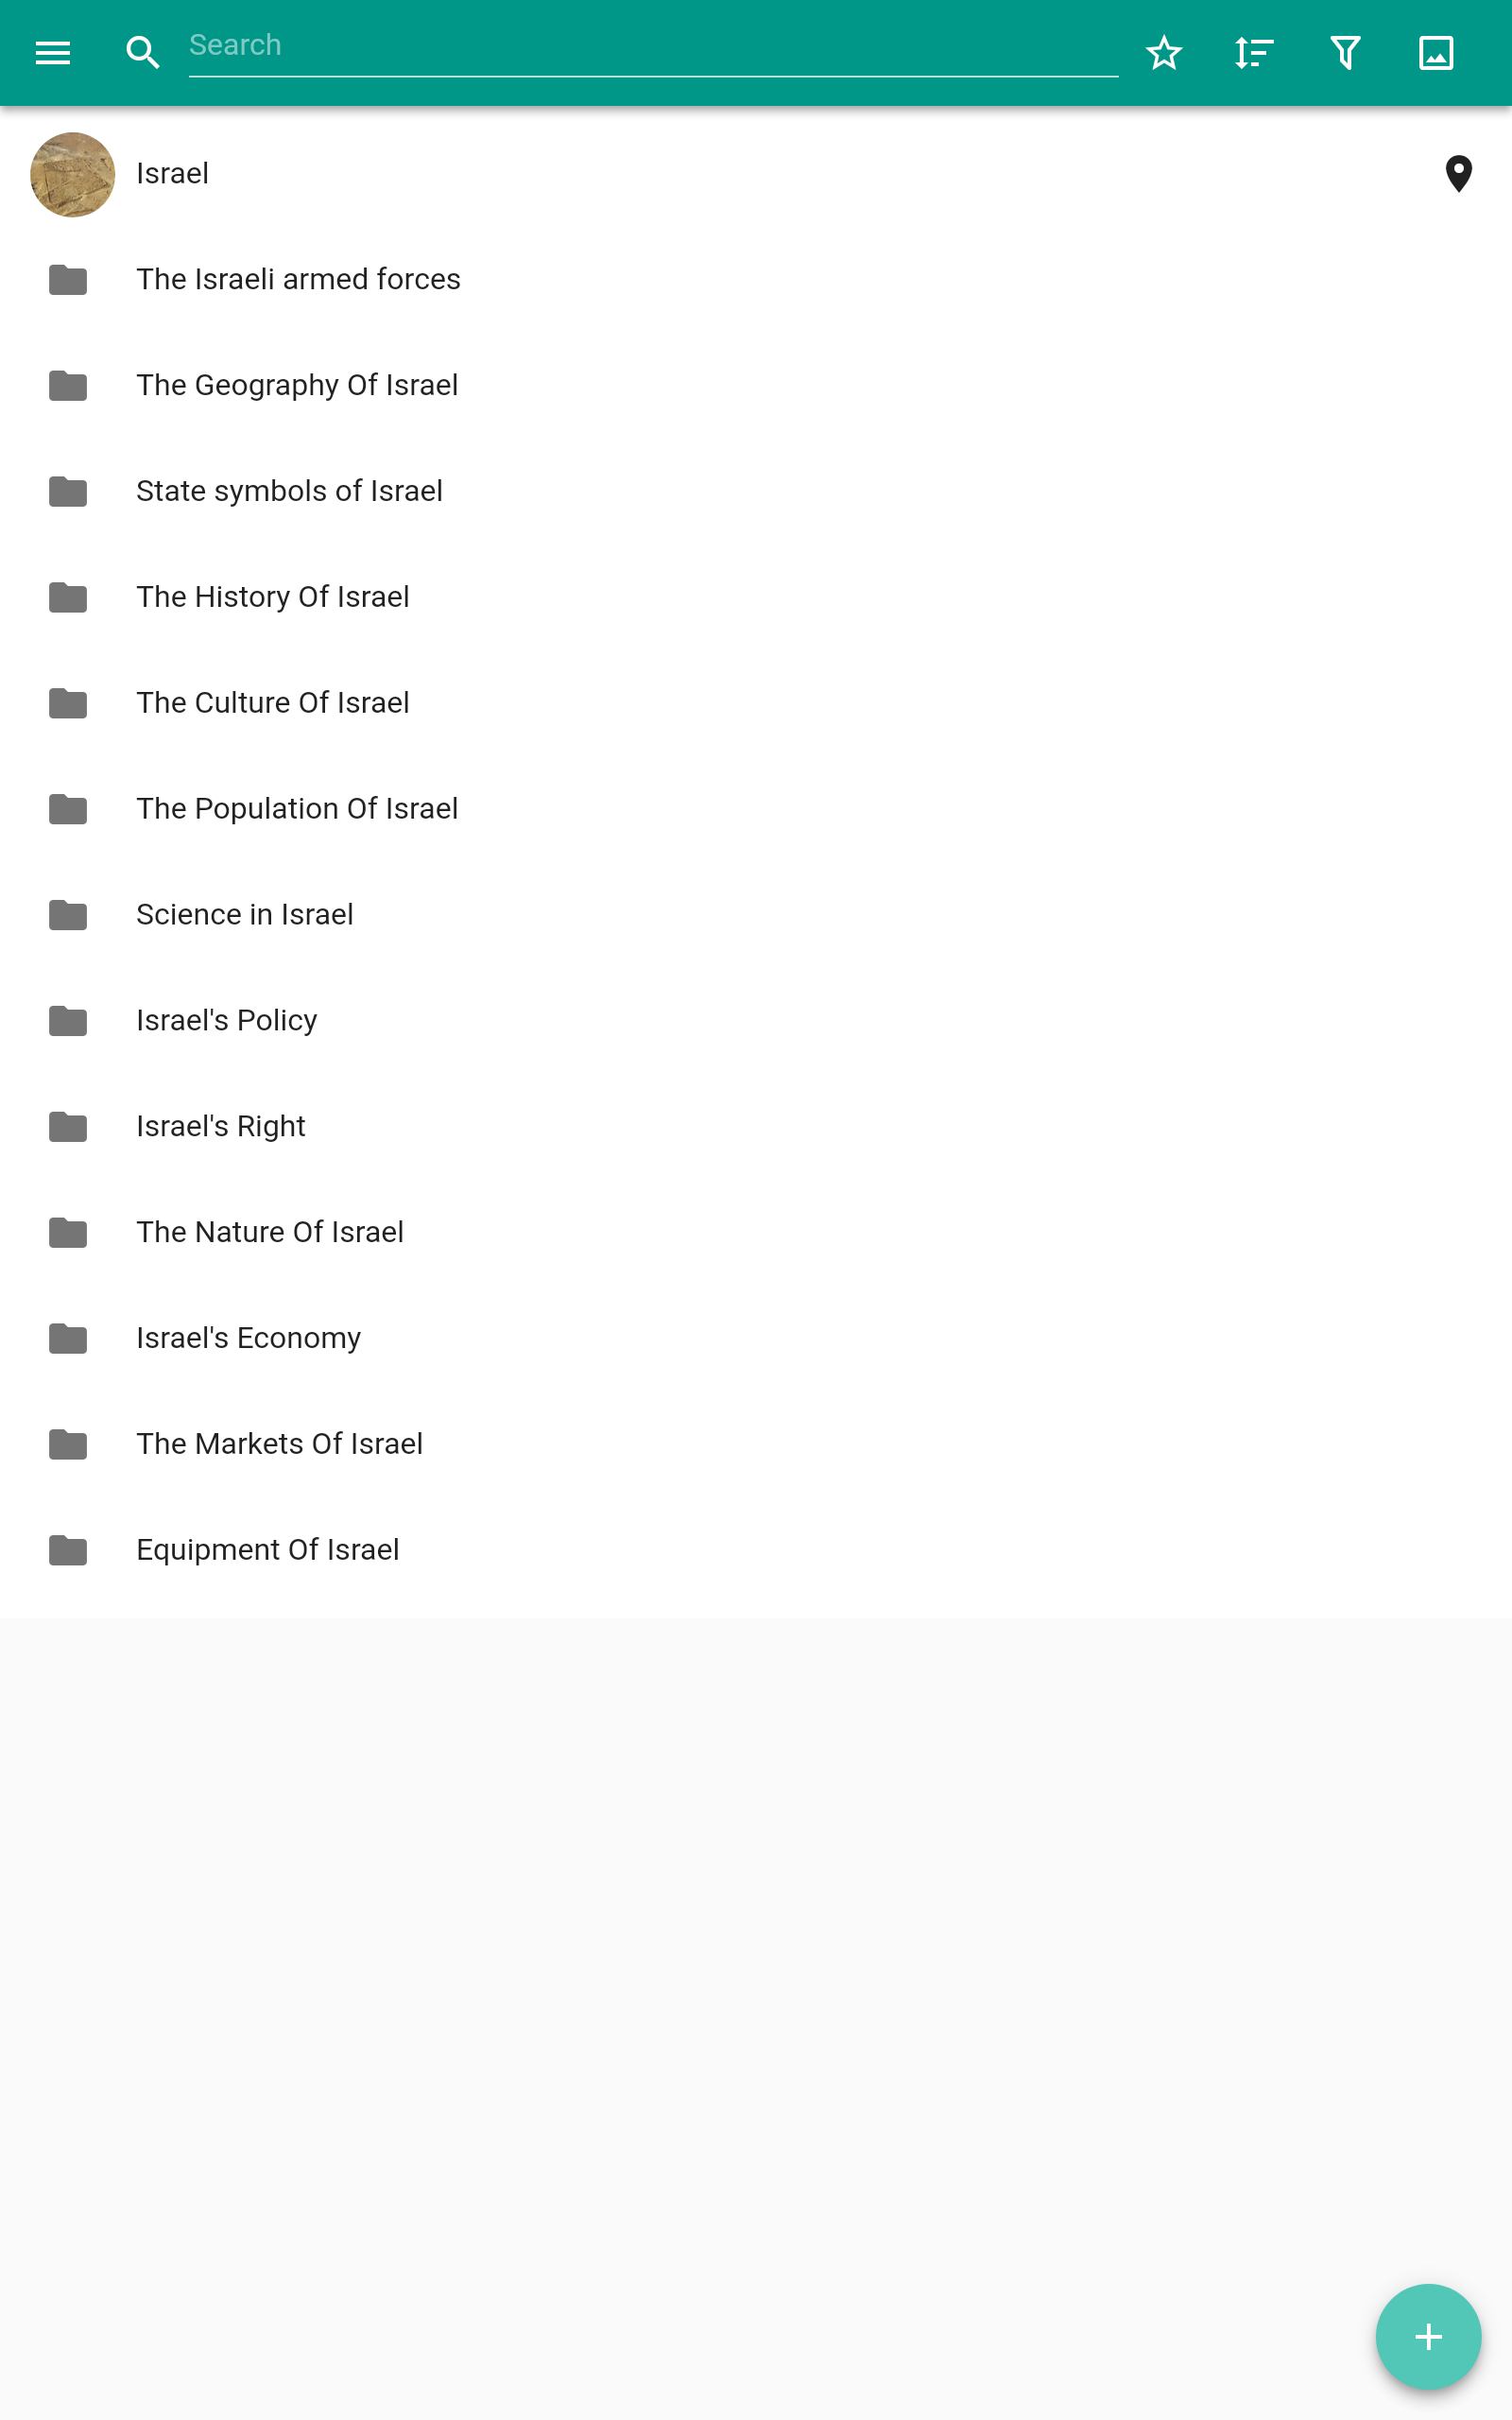Image resolution: width=1512 pixels, height=2420 pixels.
Task: Click the magnifier search icon
Action: click(x=143, y=53)
